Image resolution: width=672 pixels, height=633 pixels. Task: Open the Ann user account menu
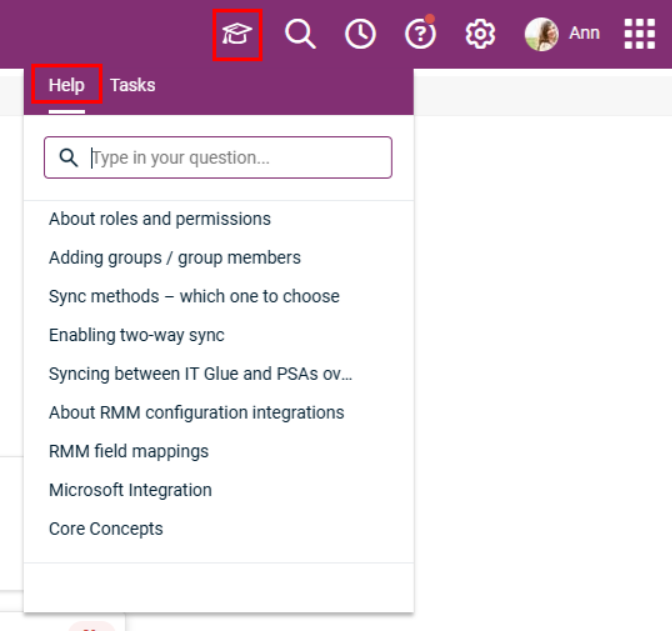coord(562,34)
